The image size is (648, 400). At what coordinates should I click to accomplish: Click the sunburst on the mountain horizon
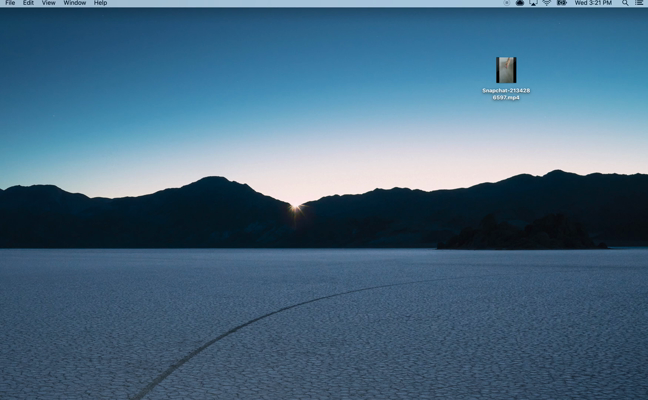tap(295, 207)
